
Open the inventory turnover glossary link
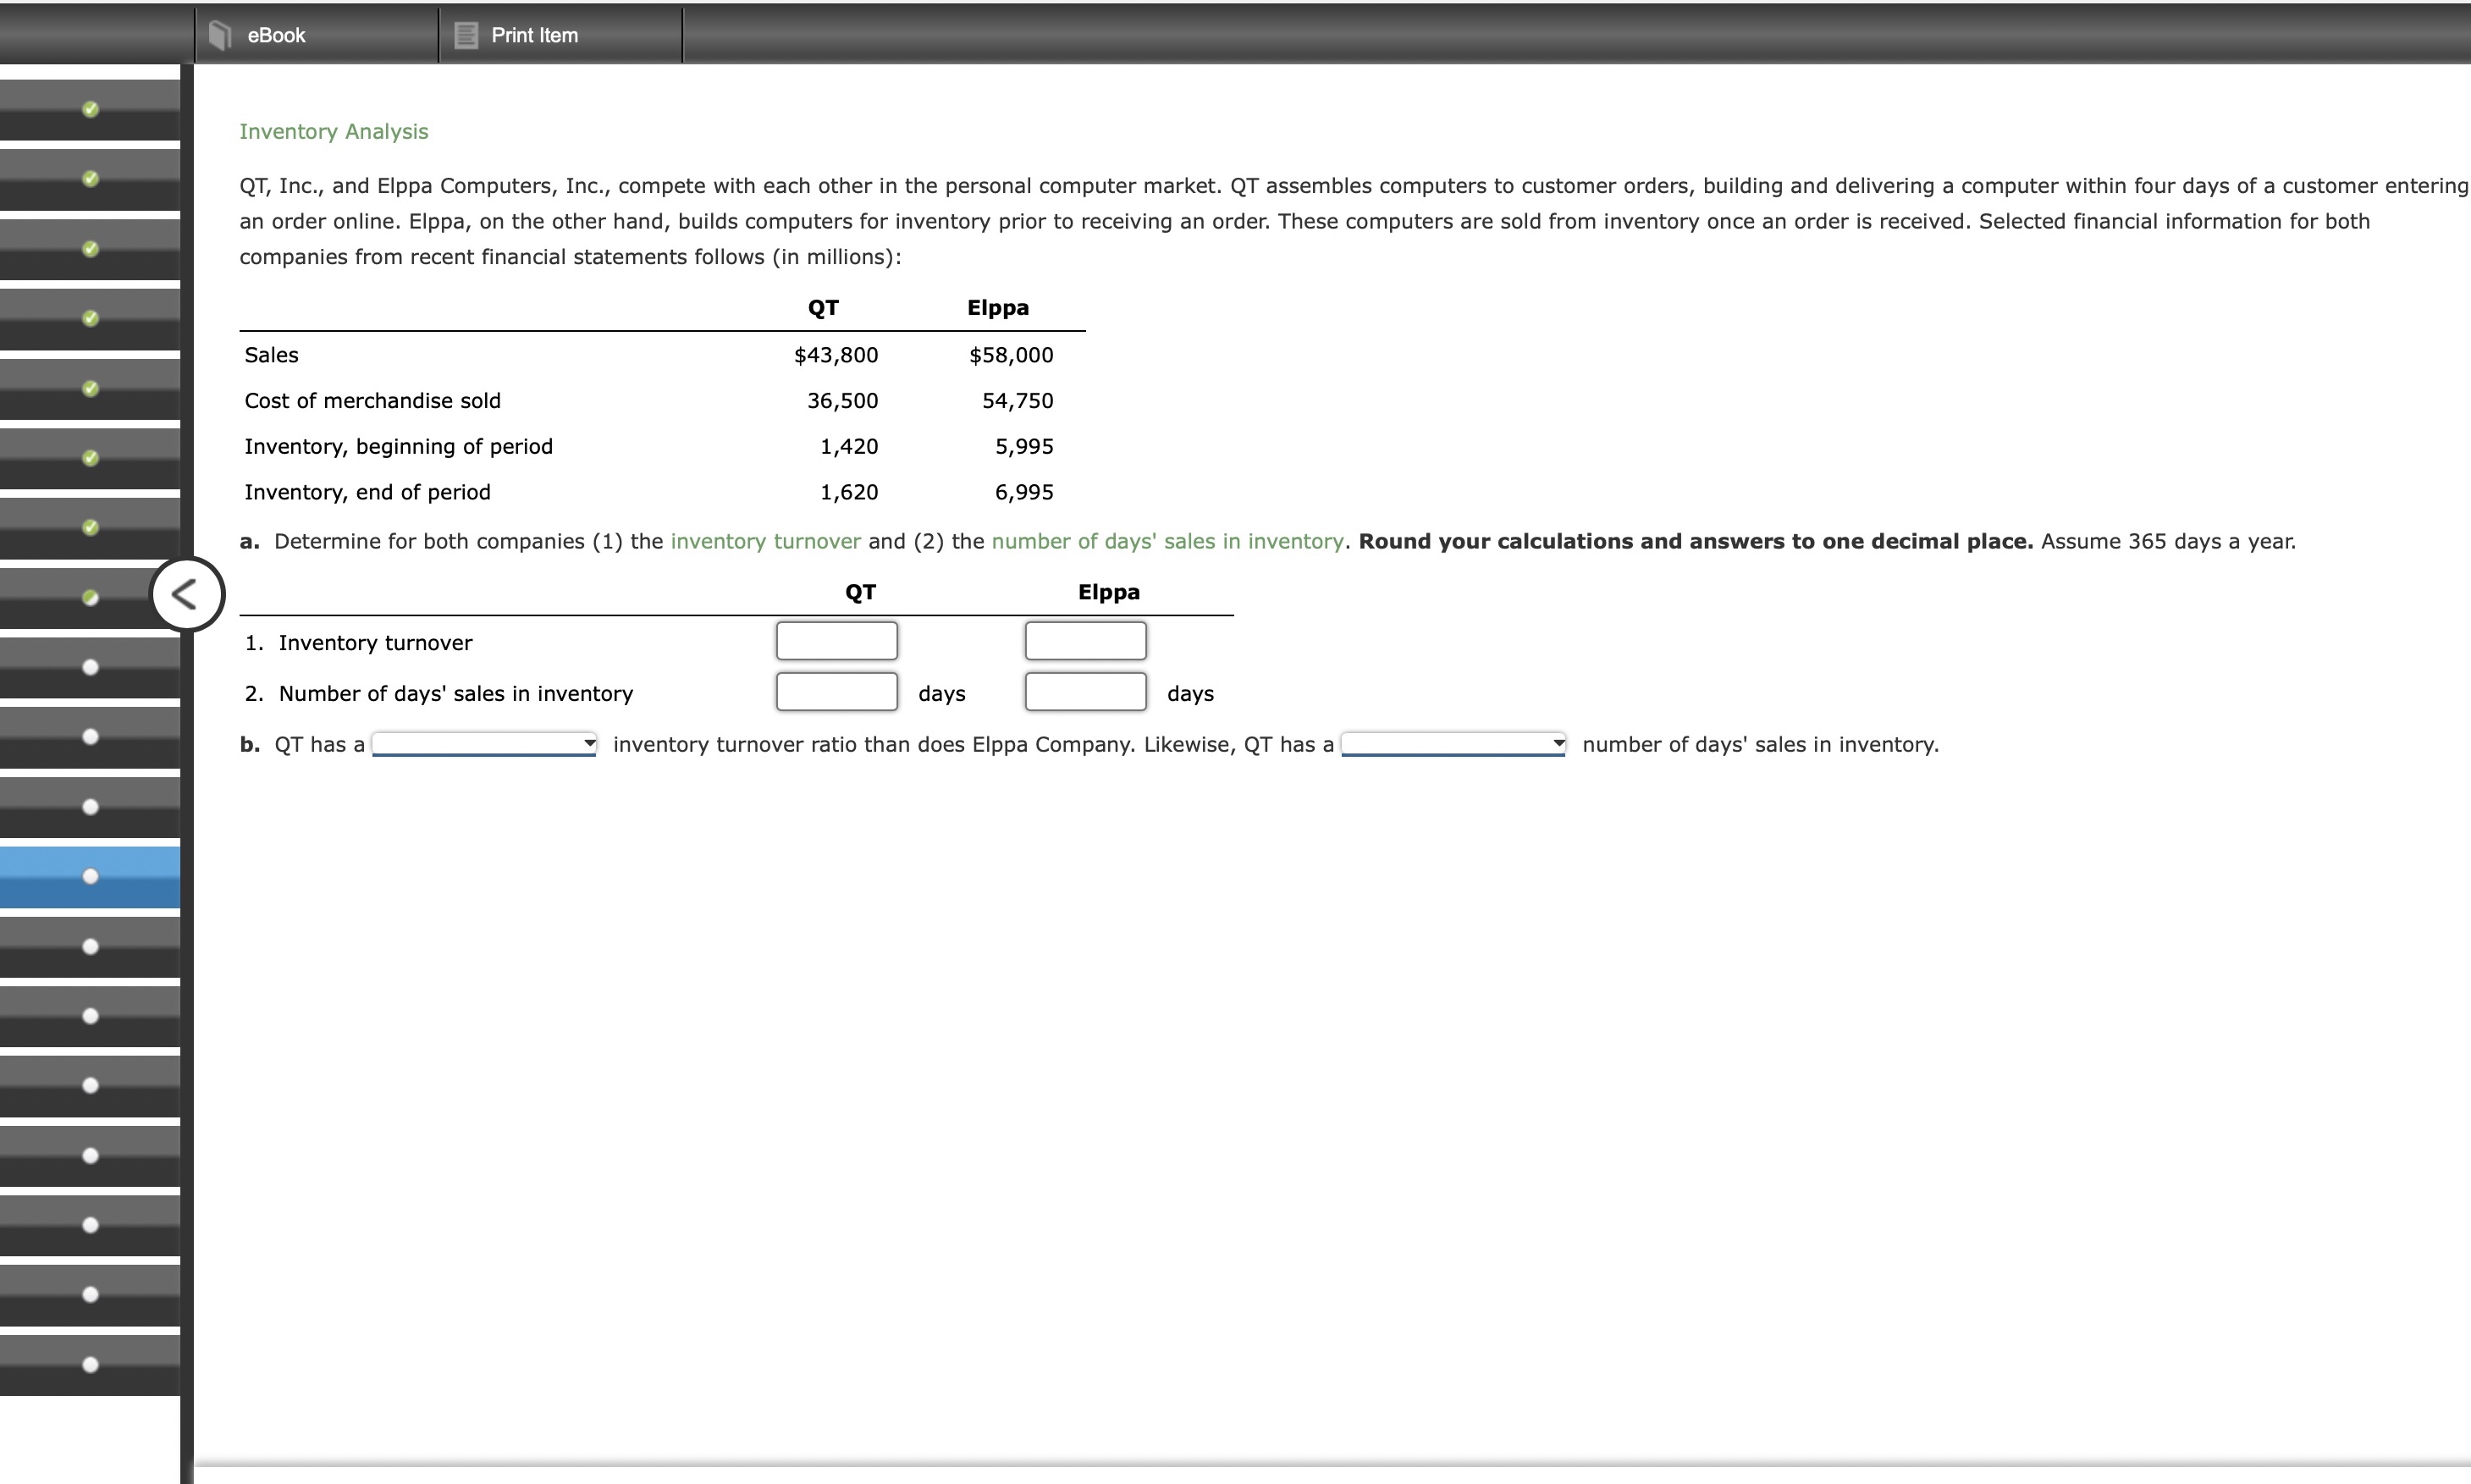click(765, 542)
